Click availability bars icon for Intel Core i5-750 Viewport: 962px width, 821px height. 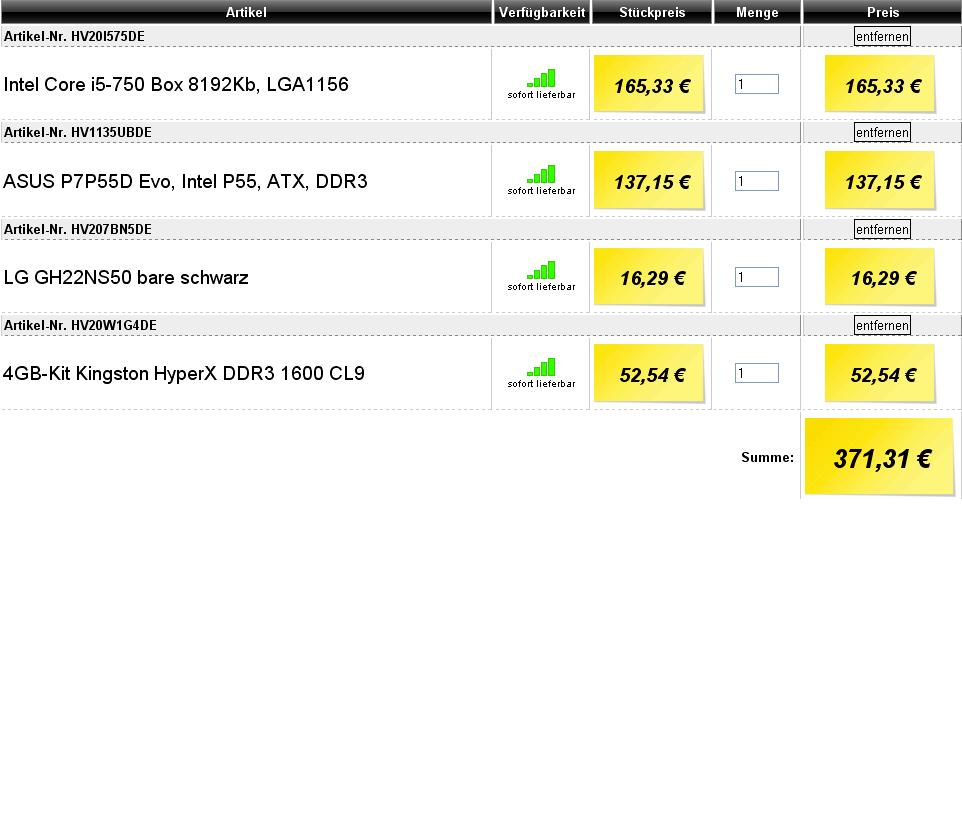541,78
